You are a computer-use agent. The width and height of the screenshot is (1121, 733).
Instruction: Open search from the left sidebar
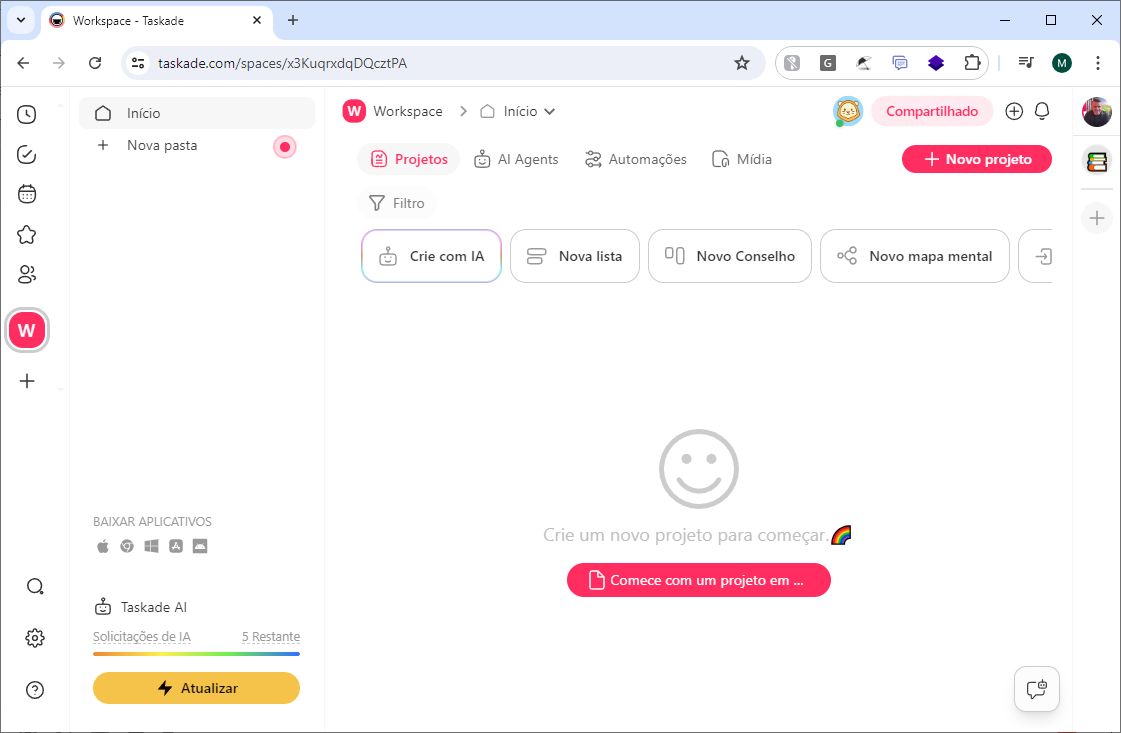(34, 587)
